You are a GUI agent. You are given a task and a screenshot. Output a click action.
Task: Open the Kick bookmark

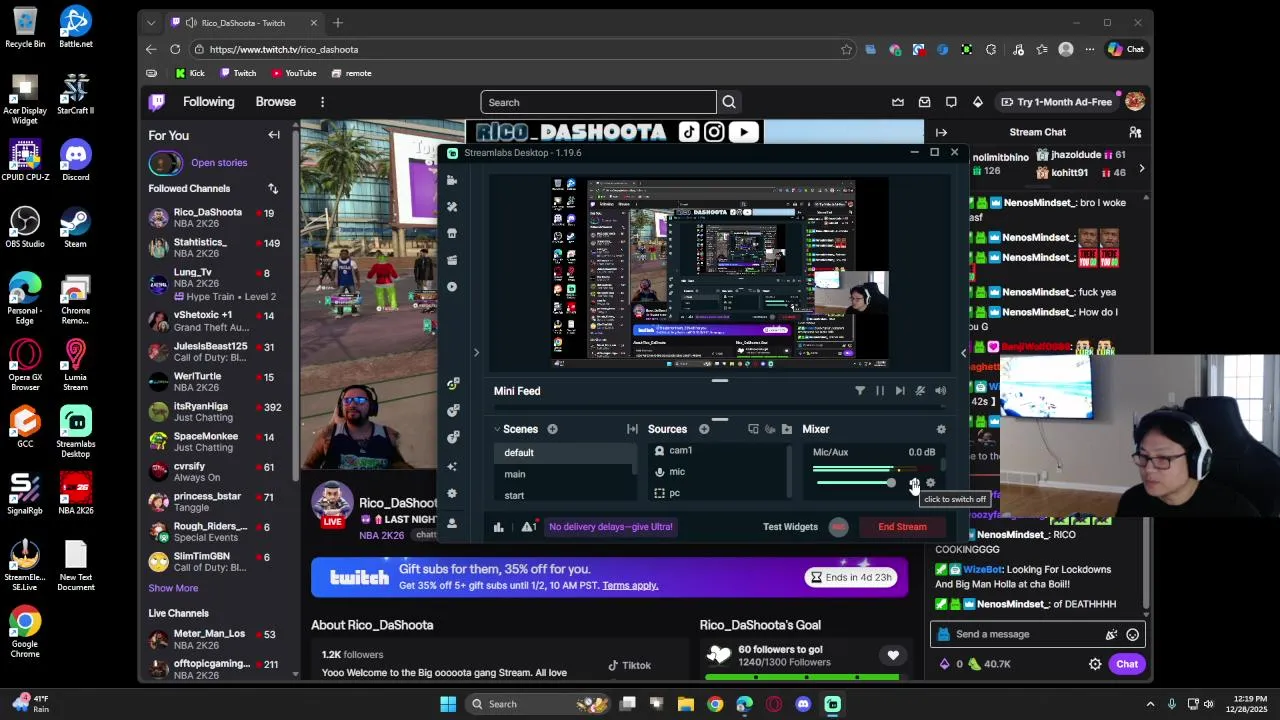(x=189, y=73)
